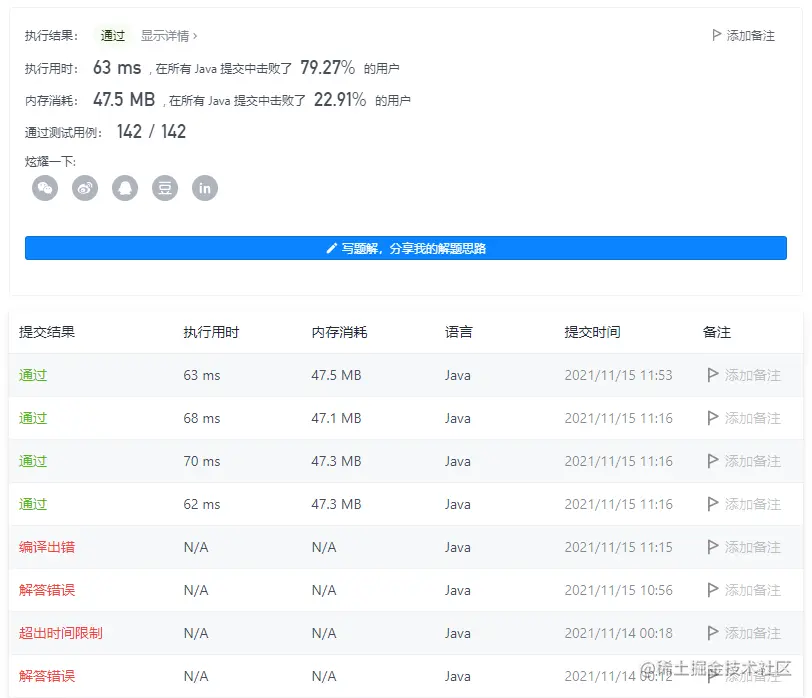This screenshot has height=698, width=812.
Task: Click 47.5 MB cell in submissions table
Action: click(336, 375)
